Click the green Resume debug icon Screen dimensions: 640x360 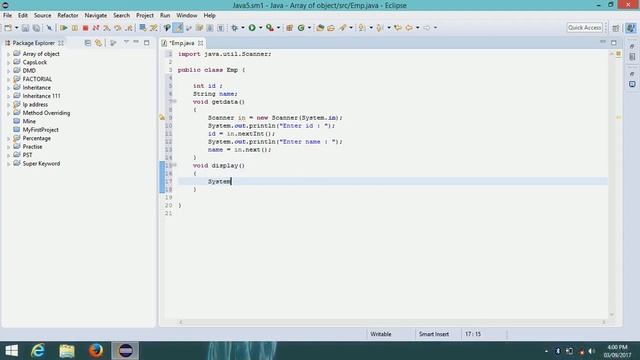pyautogui.click(x=64, y=28)
